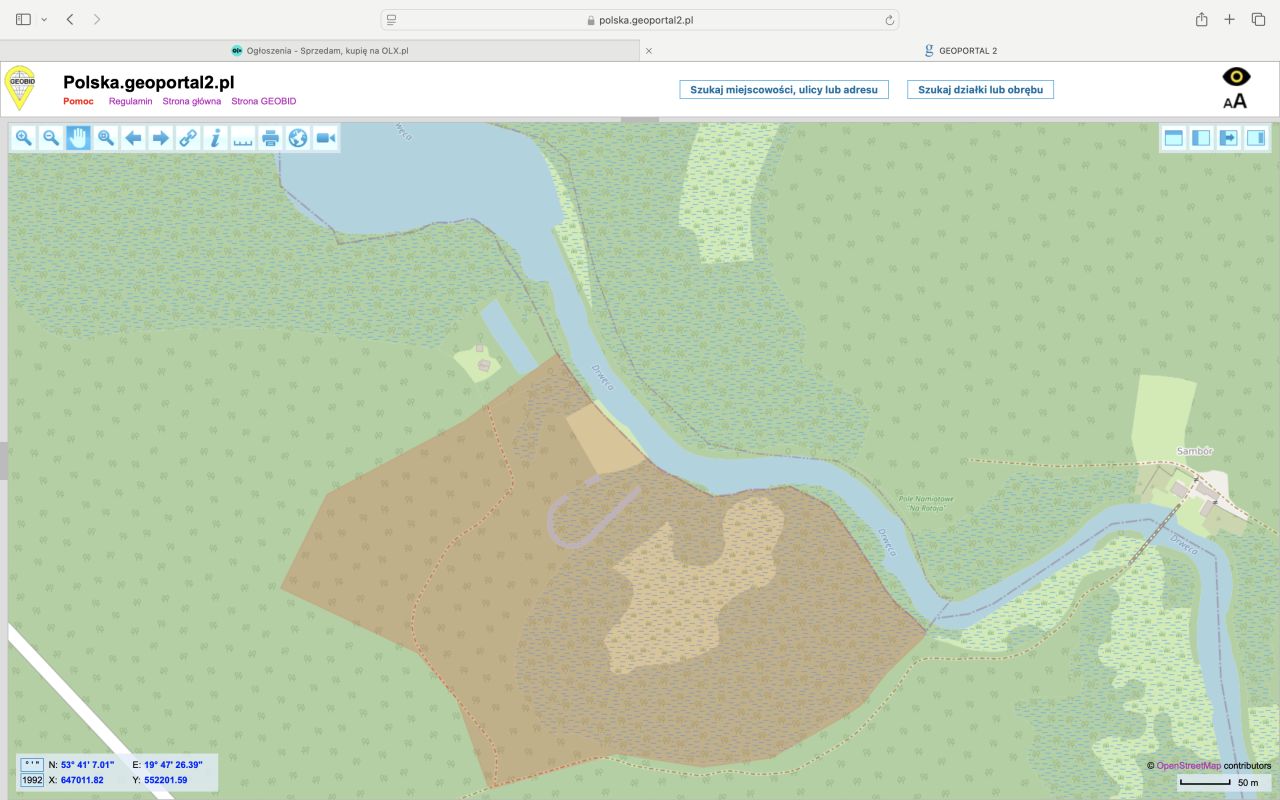
Task: Click the Safari address bar
Action: click(x=640, y=20)
